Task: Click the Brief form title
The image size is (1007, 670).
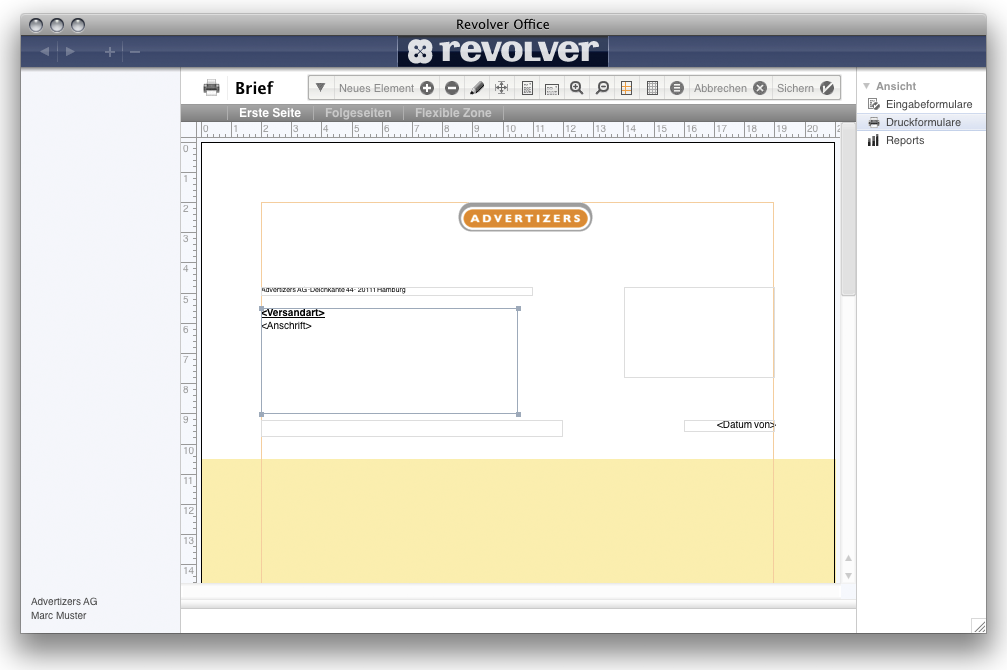Action: click(x=254, y=88)
